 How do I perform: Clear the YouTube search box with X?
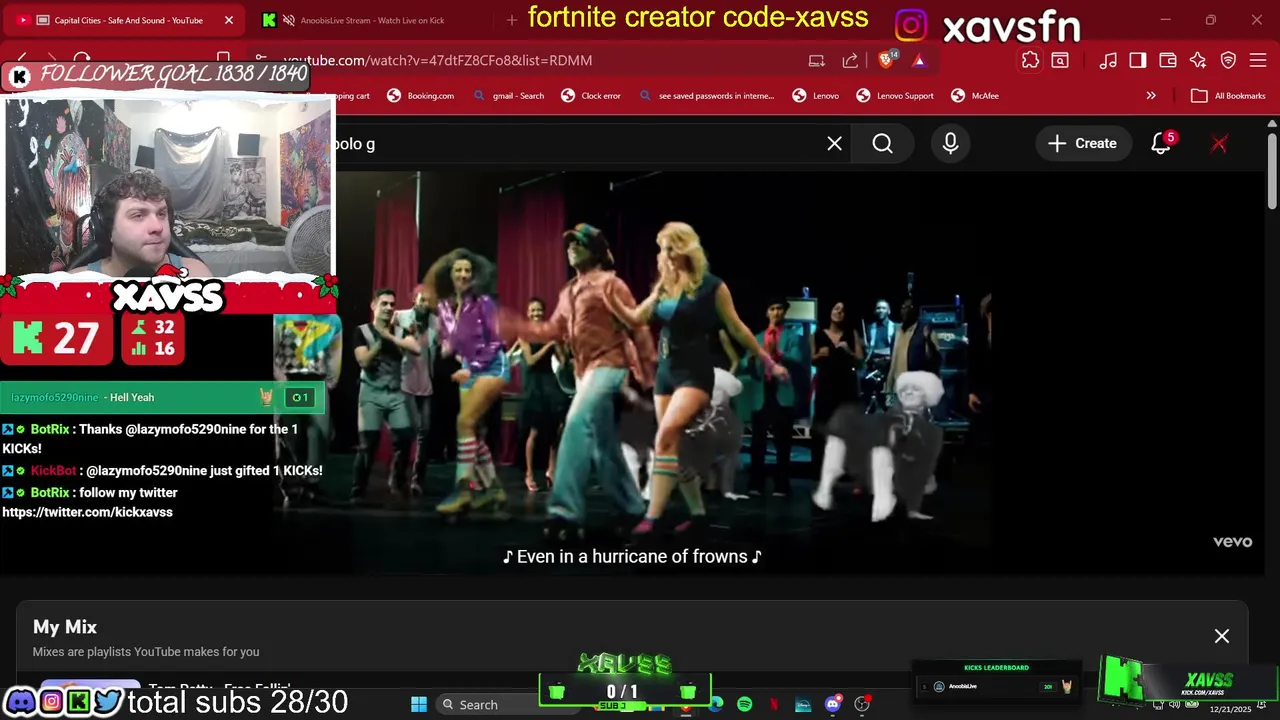coord(834,144)
